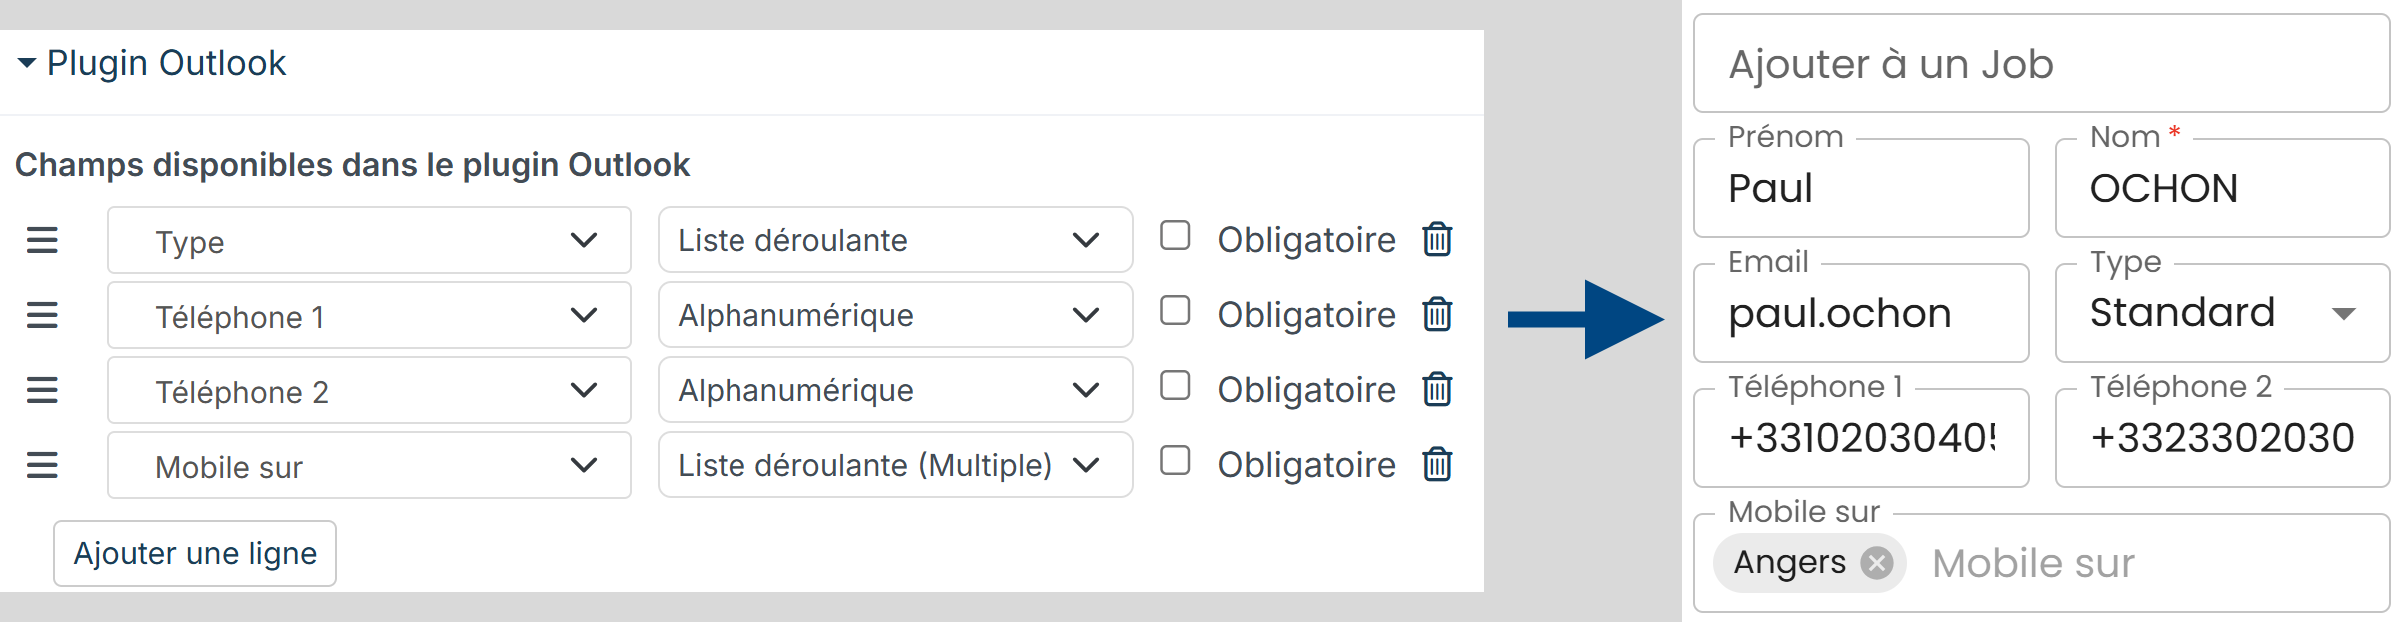Image resolution: width=2400 pixels, height=622 pixels.
Task: Grab the drag handle of the Type row
Action: 42,240
